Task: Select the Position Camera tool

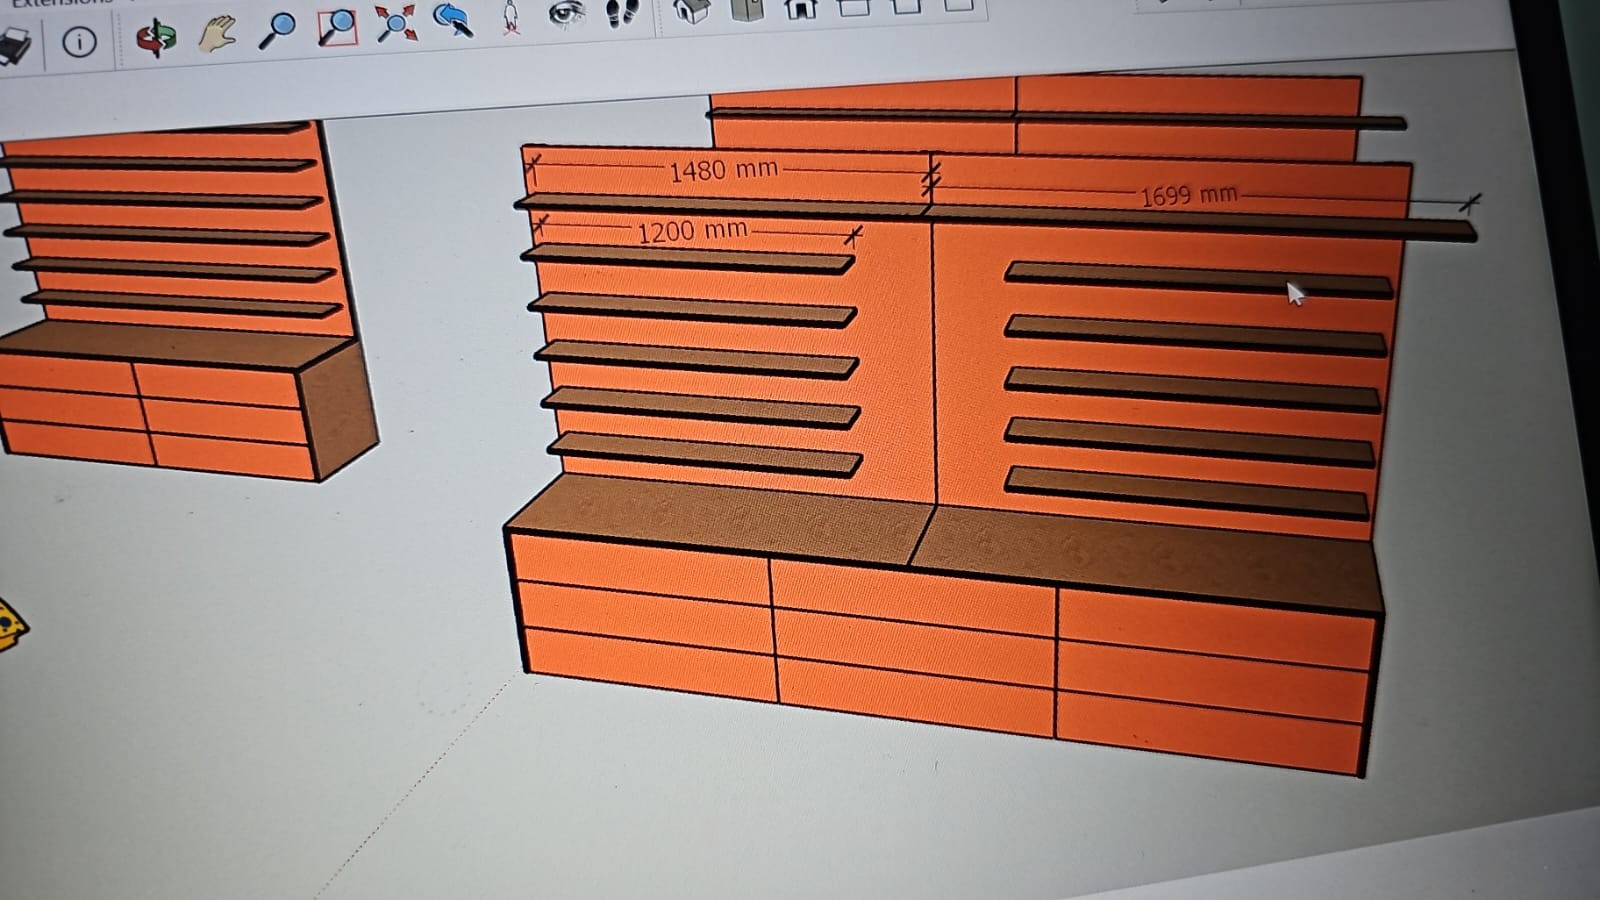Action: (x=510, y=17)
